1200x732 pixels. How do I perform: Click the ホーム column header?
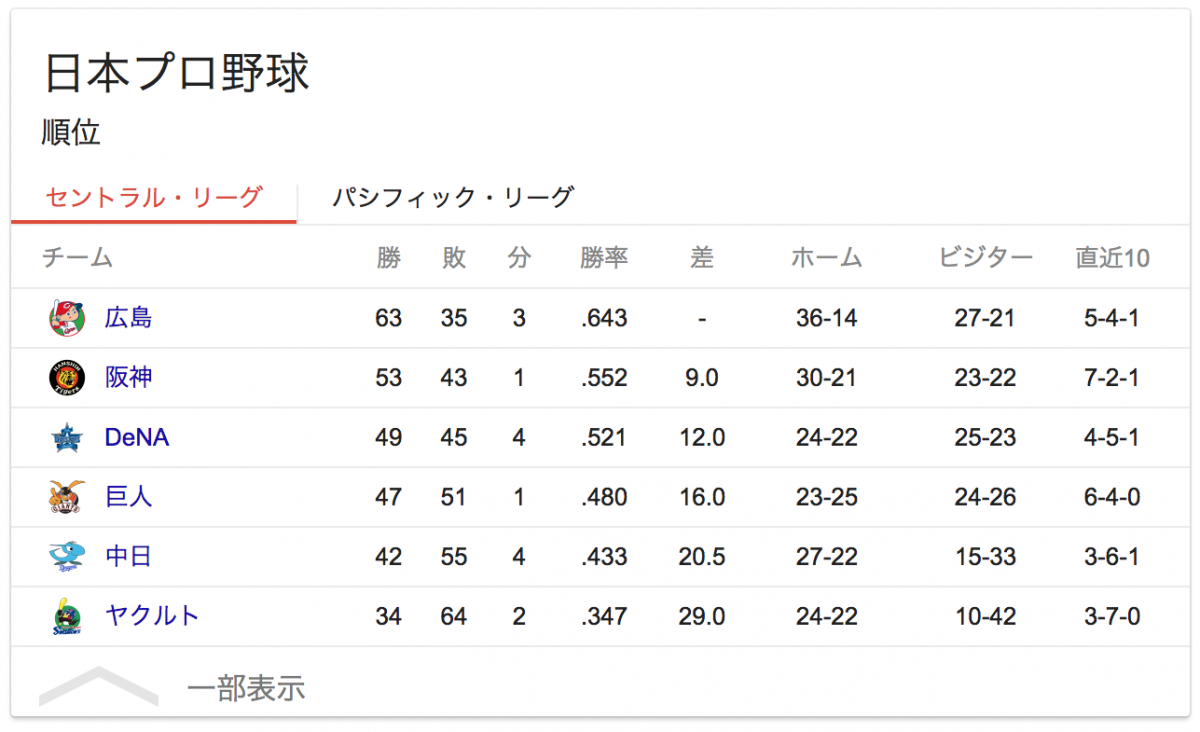pyautogui.click(x=827, y=258)
